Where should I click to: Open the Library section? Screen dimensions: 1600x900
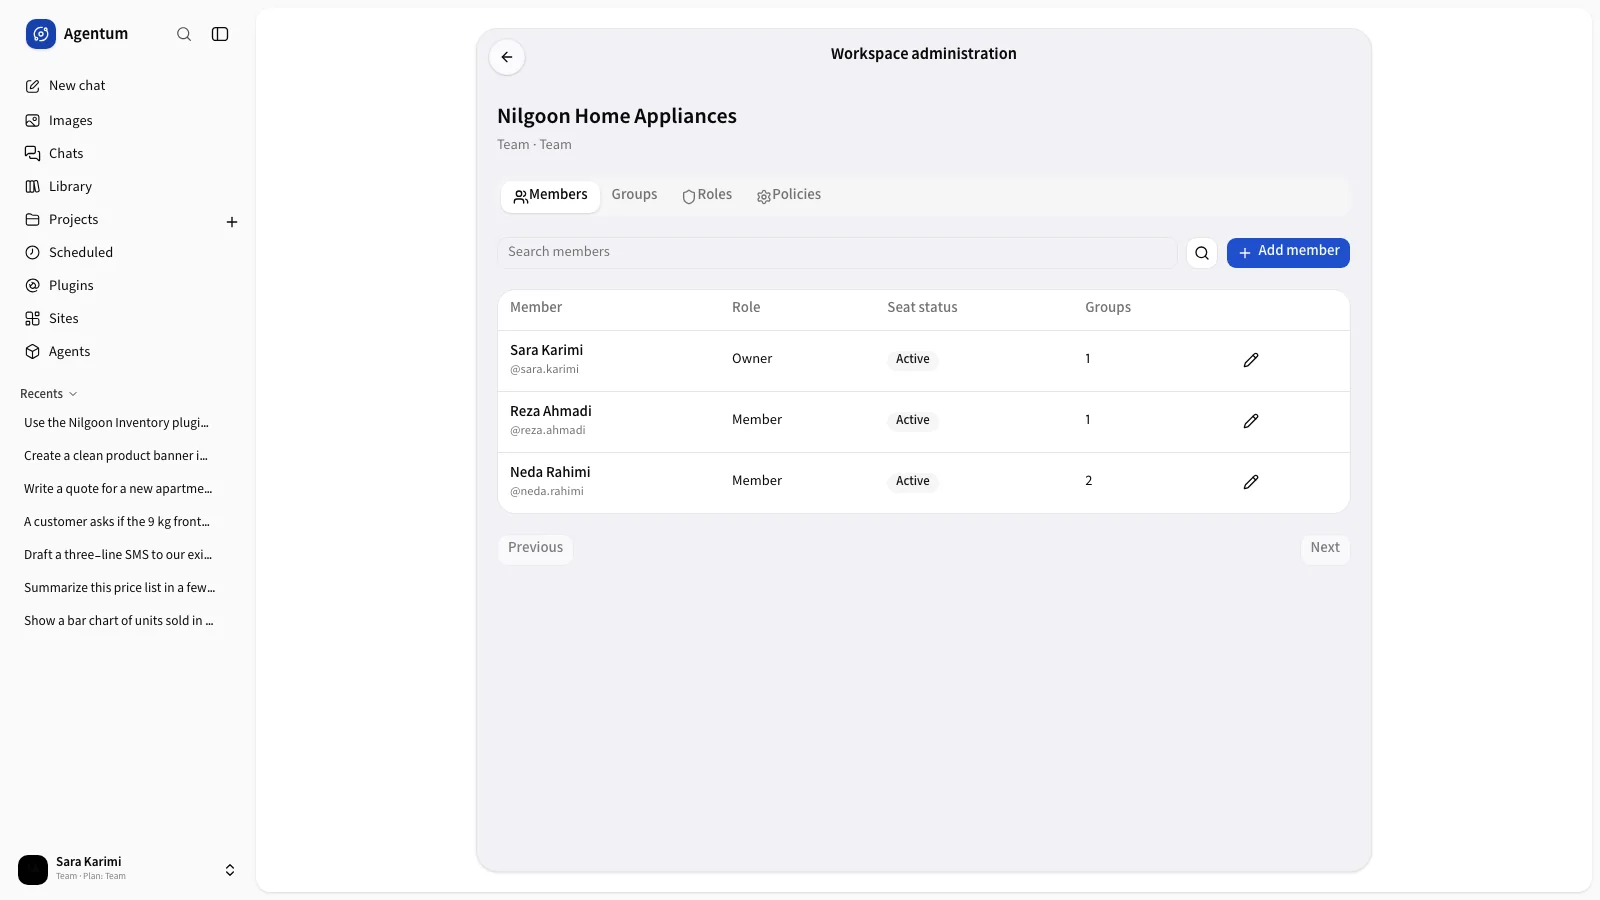128,186
